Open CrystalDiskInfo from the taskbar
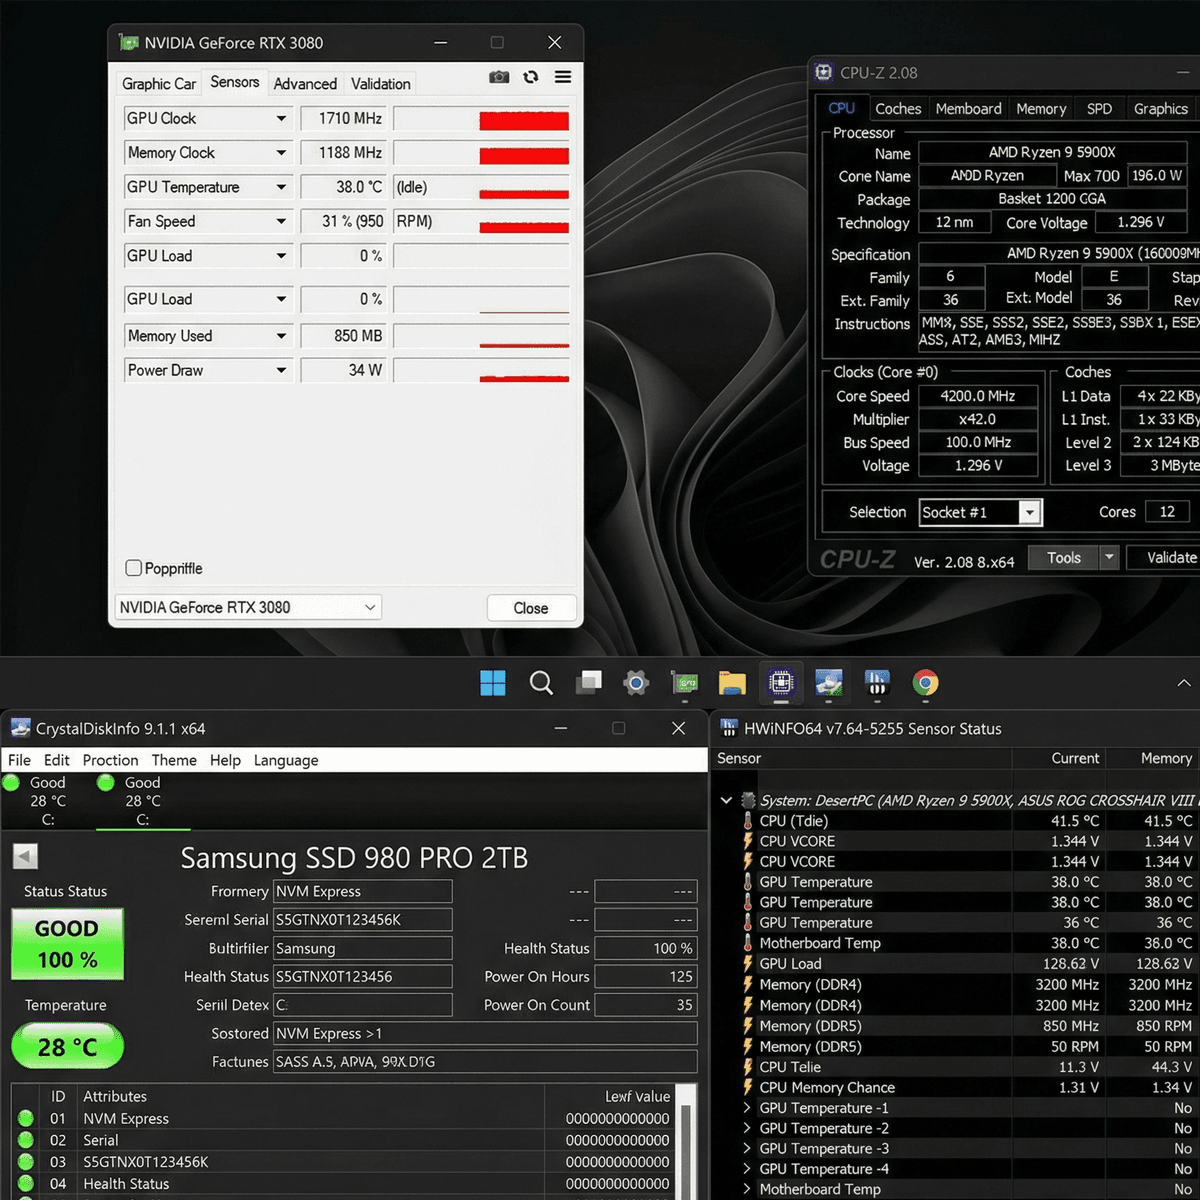Image resolution: width=1200 pixels, height=1200 pixels. point(829,683)
